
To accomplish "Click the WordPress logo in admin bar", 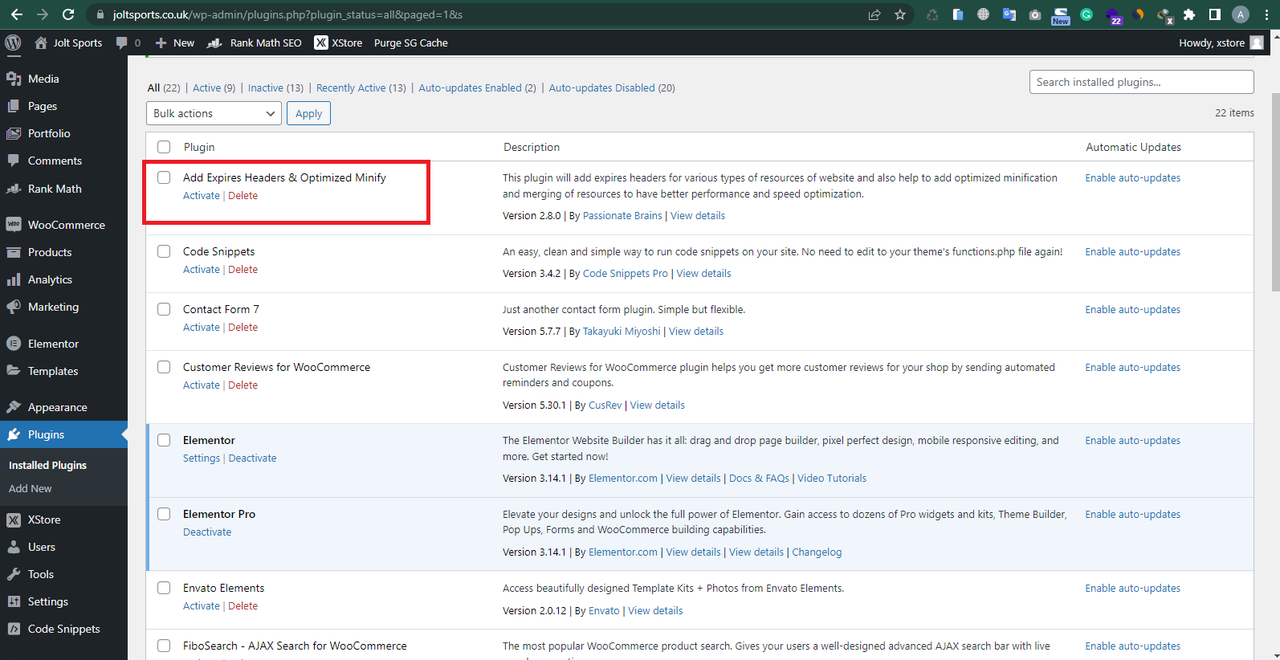I will click(13, 43).
